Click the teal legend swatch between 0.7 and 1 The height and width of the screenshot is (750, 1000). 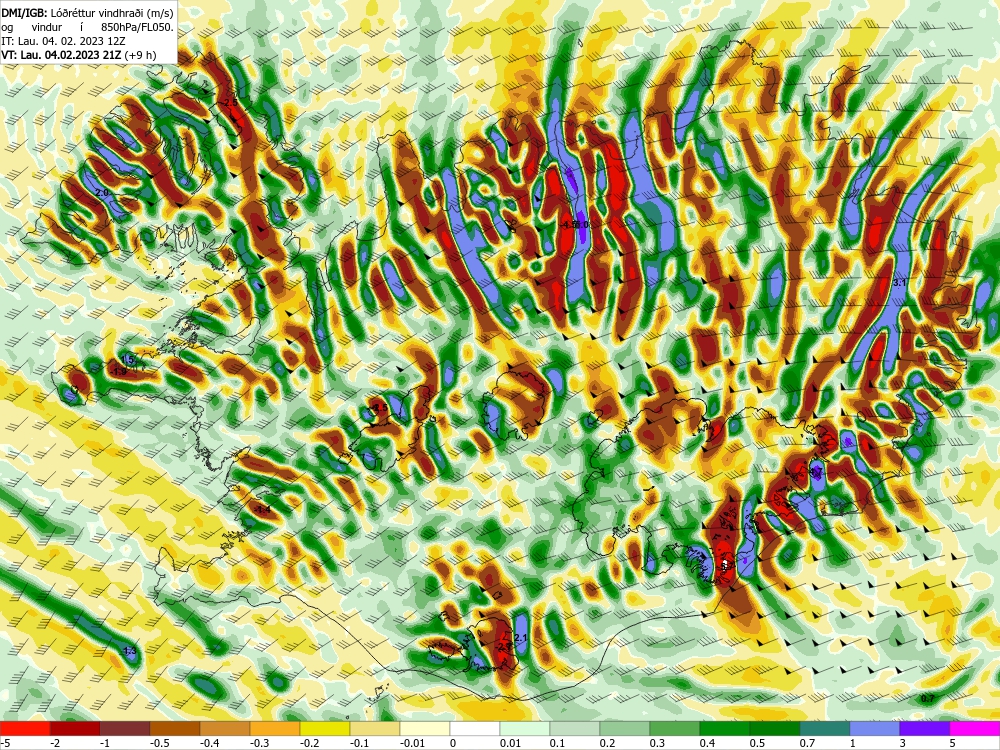[825, 729]
